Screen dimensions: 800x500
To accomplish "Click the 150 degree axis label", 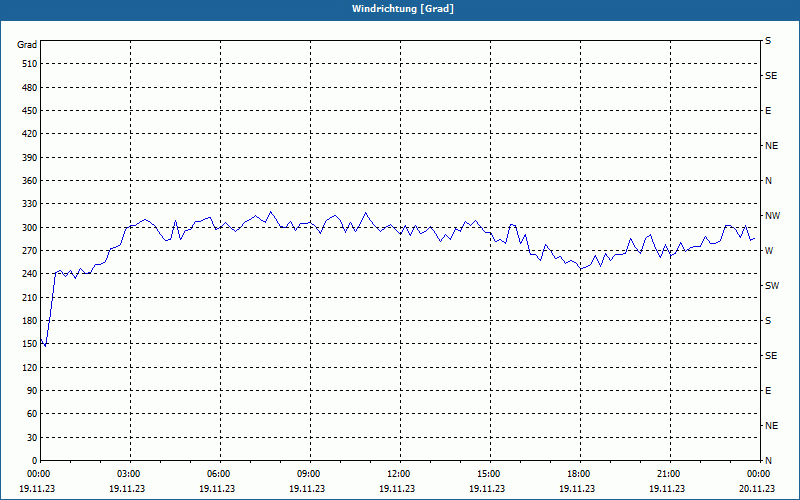I will [x=30, y=344].
